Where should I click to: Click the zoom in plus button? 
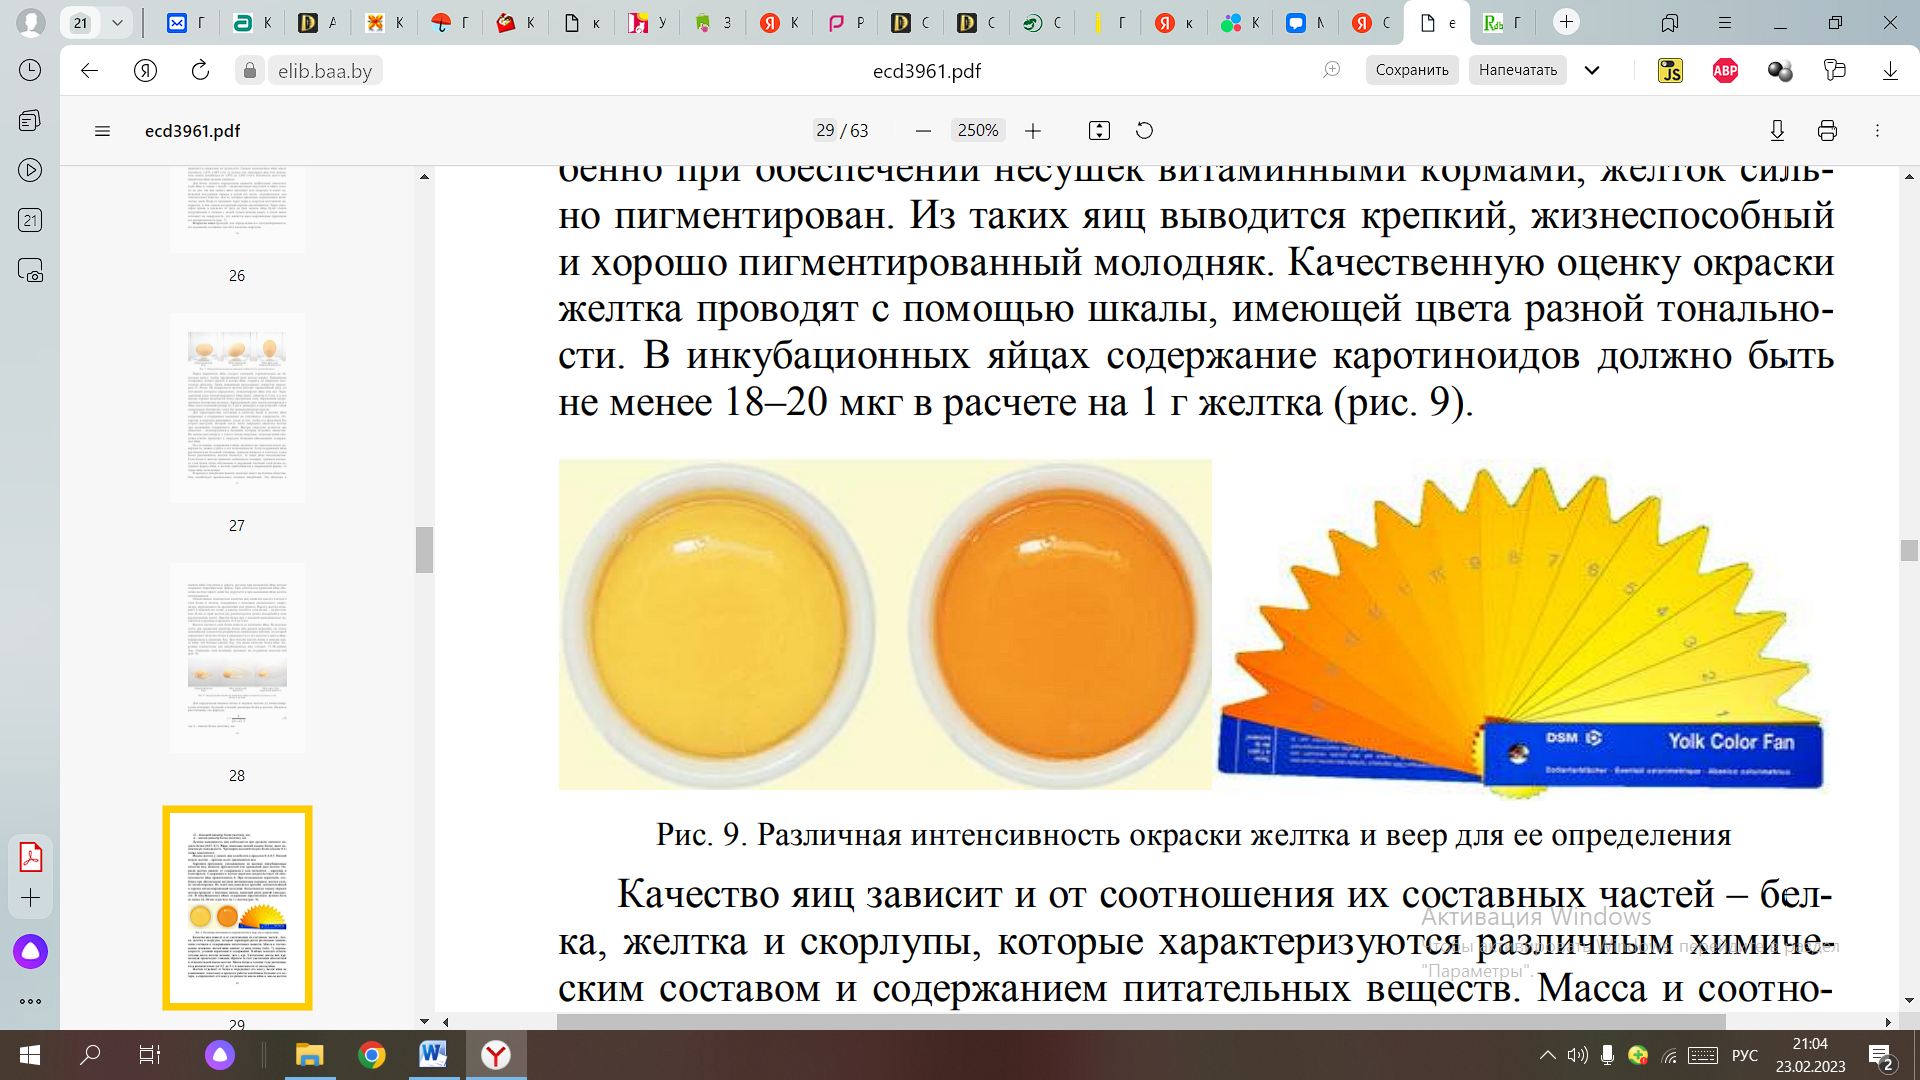pyautogui.click(x=1033, y=131)
